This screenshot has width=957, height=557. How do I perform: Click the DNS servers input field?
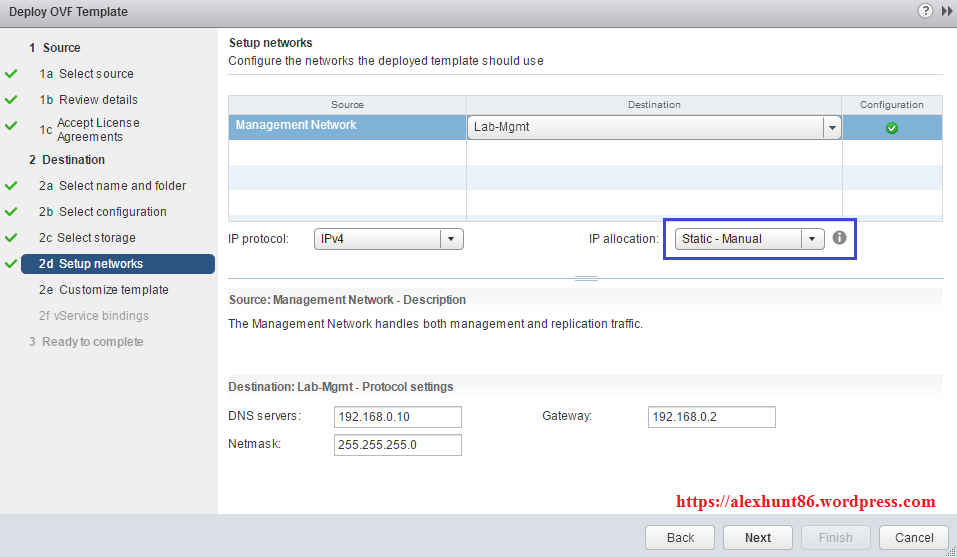(397, 417)
